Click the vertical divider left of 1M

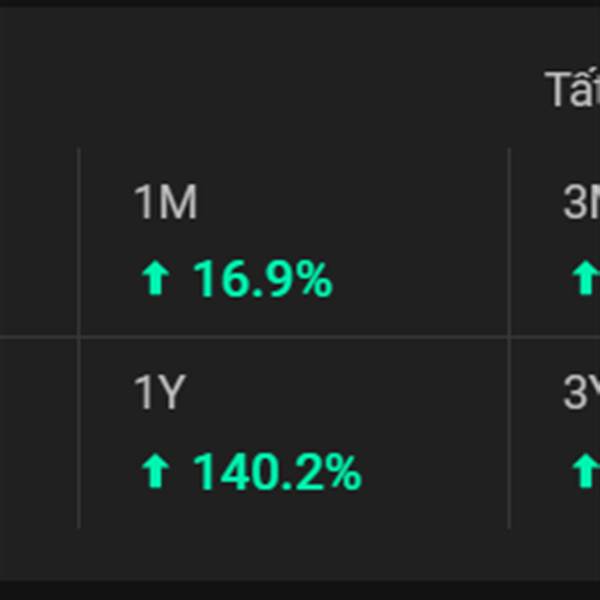(79, 242)
